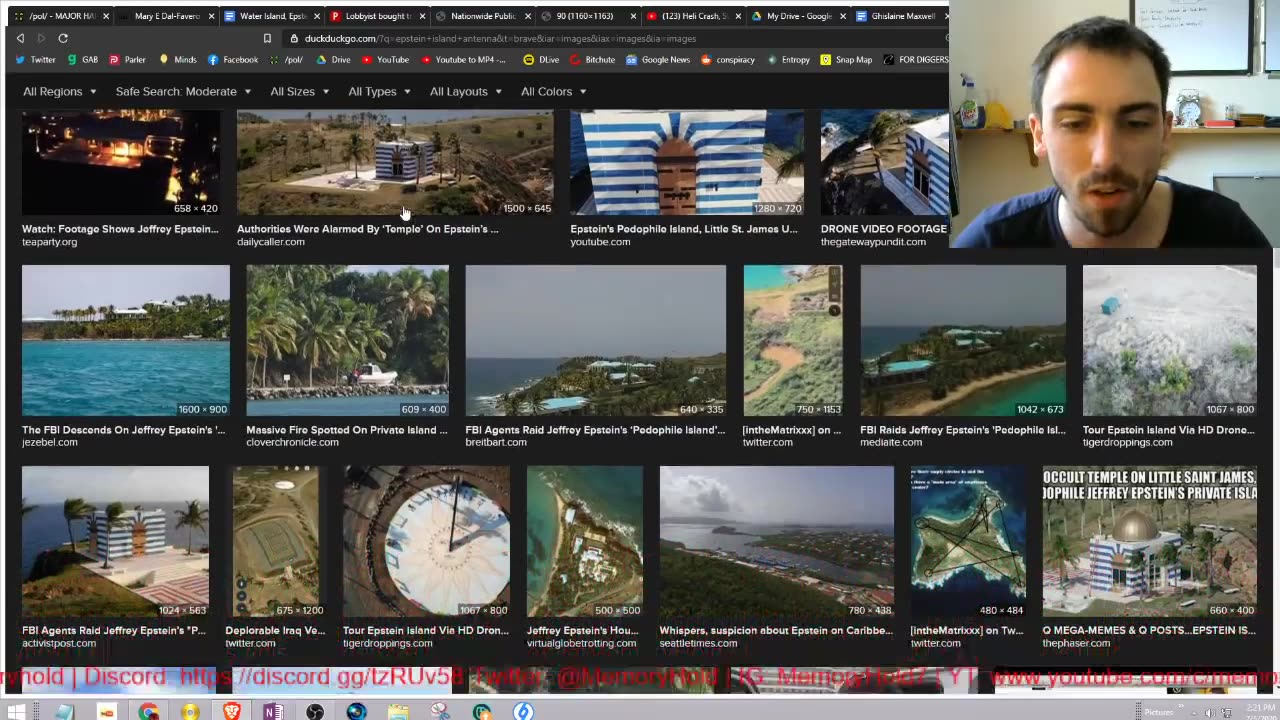Expand the All Colors filter
This screenshot has height=720, width=1280.
[554, 92]
